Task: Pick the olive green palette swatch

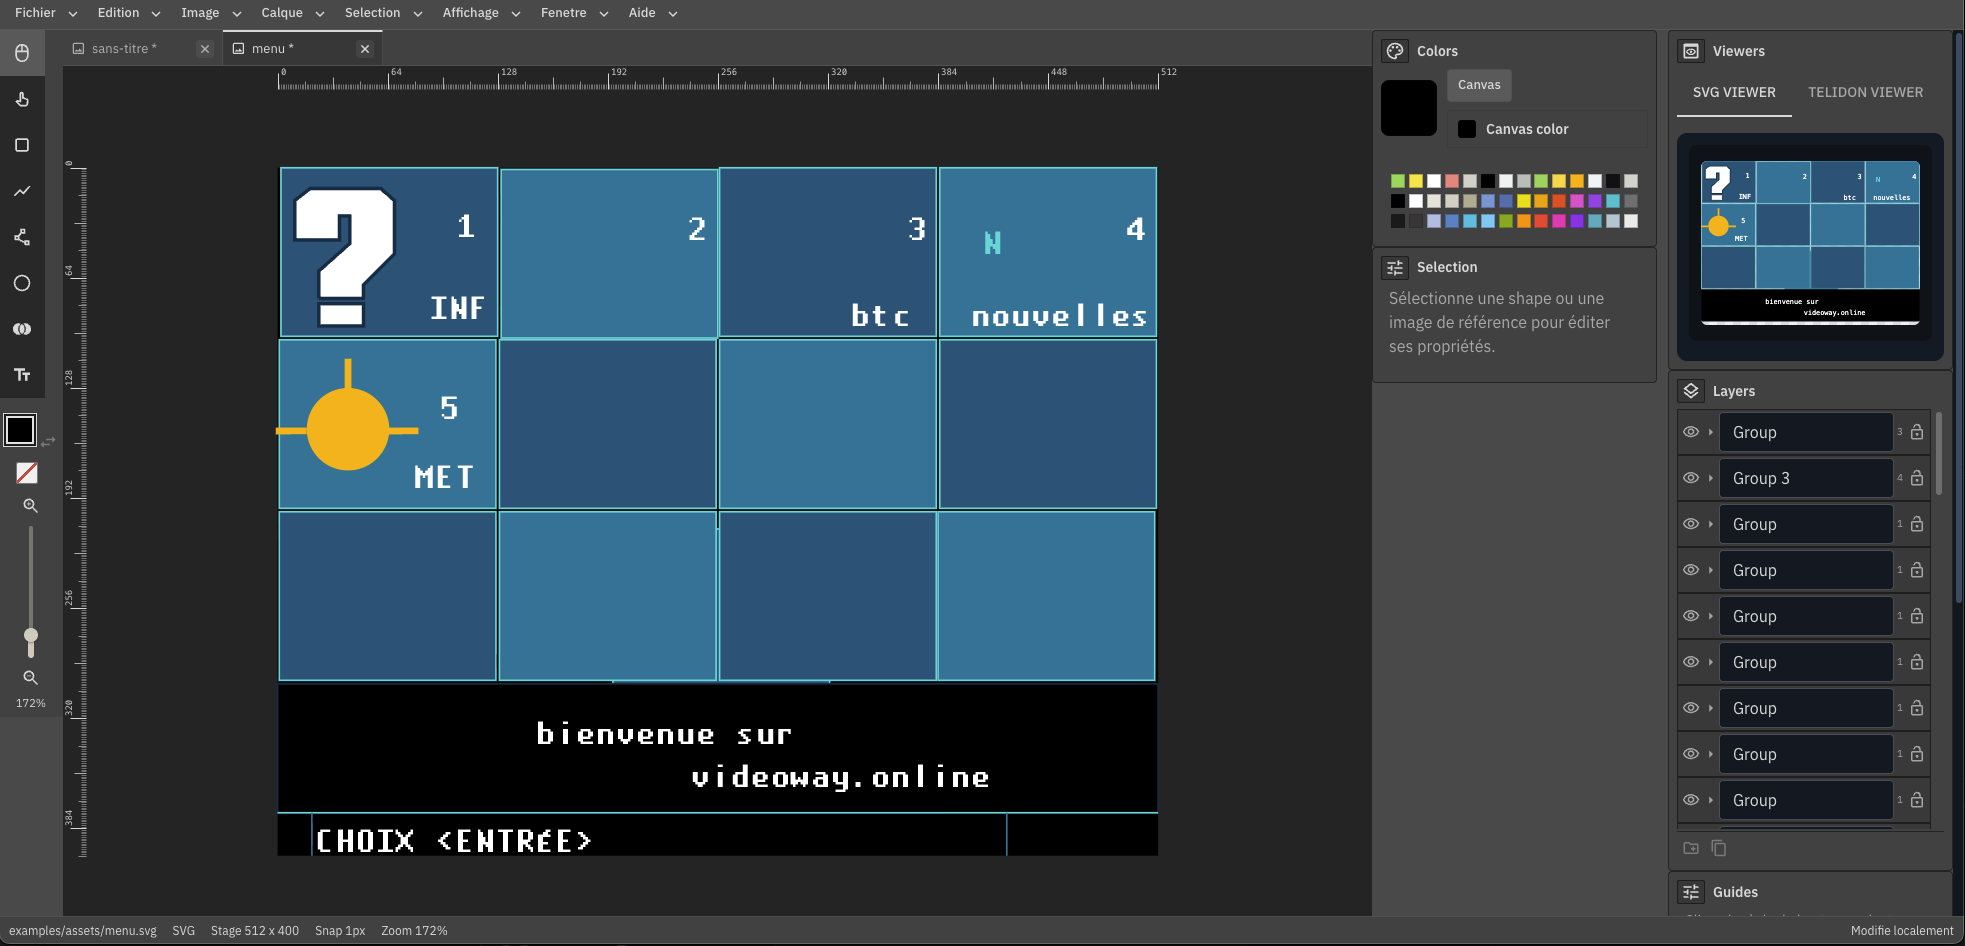Action: [1506, 221]
